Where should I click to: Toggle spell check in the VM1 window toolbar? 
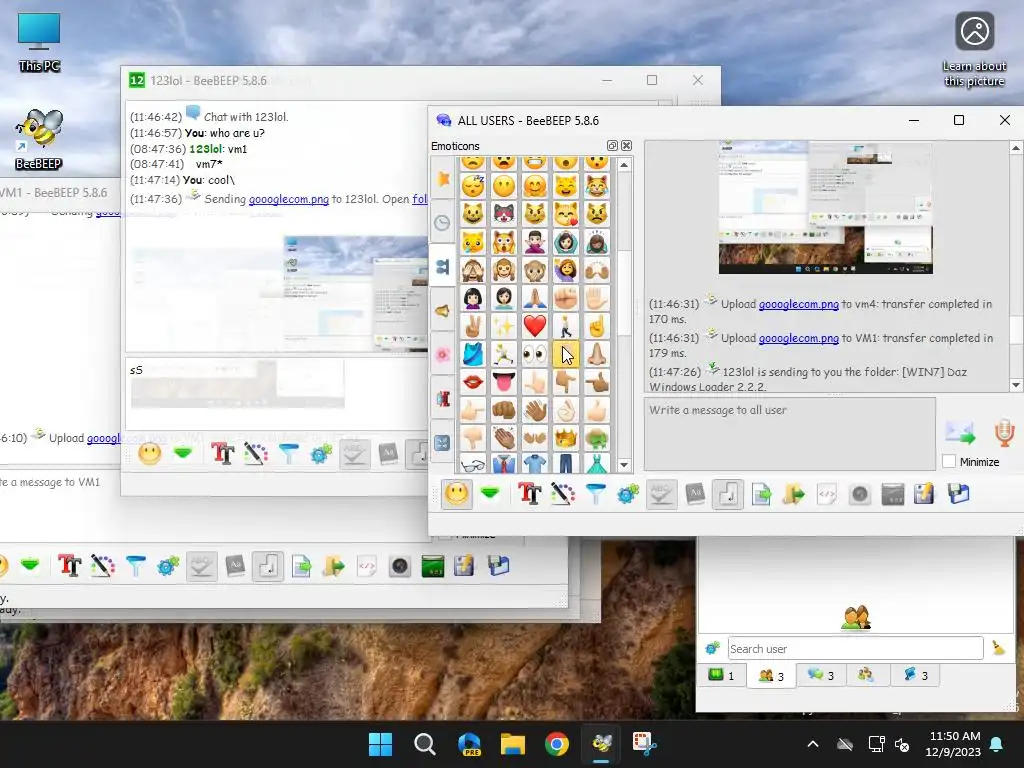201,566
